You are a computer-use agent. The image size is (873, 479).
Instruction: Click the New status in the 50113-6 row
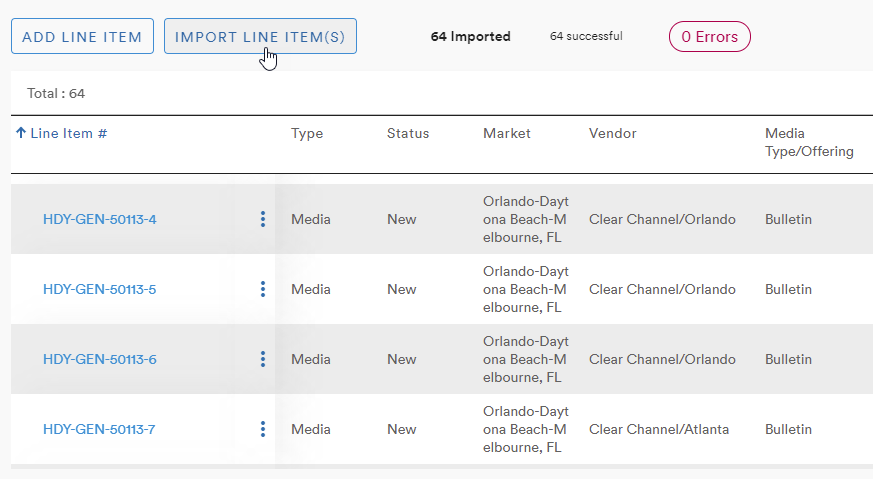401,359
